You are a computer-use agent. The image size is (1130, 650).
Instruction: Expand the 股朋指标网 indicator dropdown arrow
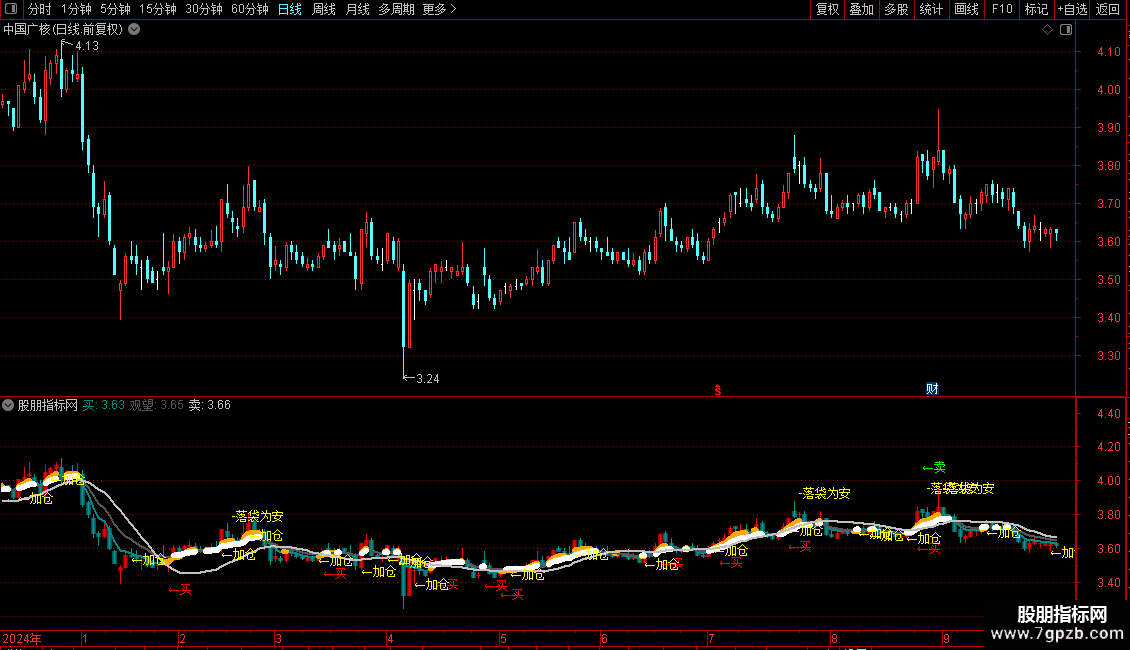coord(8,405)
